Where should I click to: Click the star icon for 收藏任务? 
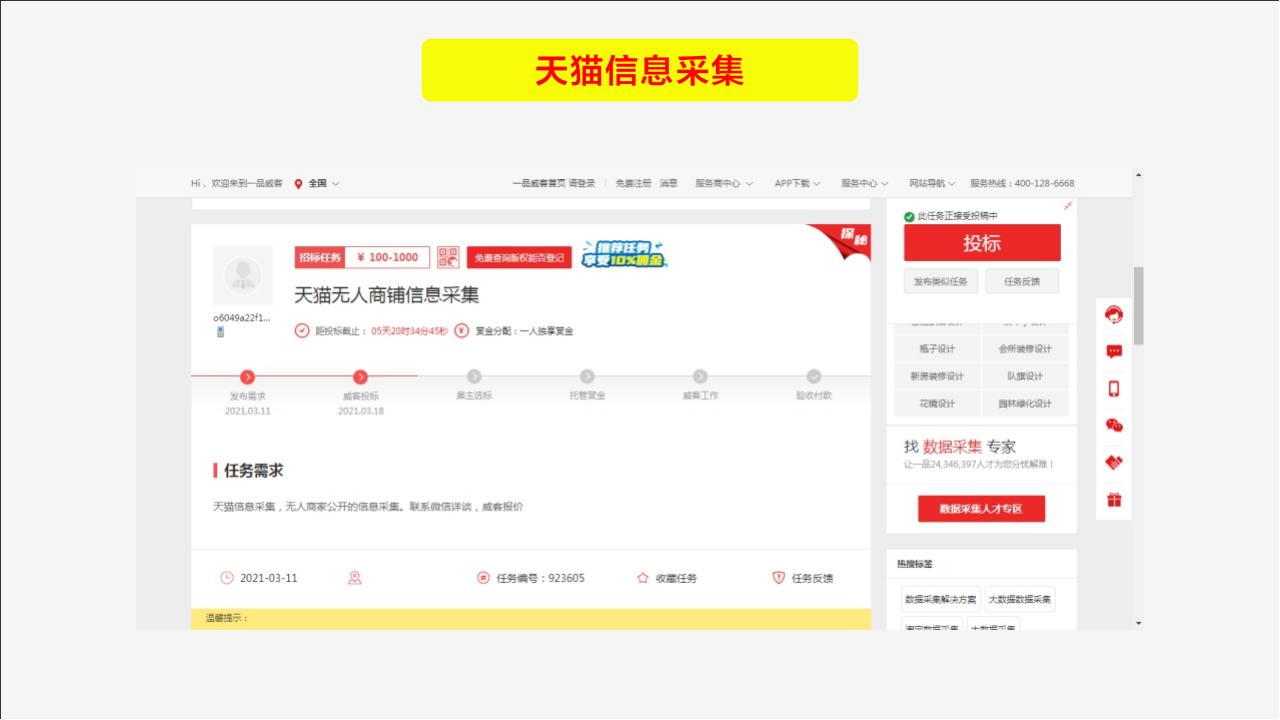point(643,578)
